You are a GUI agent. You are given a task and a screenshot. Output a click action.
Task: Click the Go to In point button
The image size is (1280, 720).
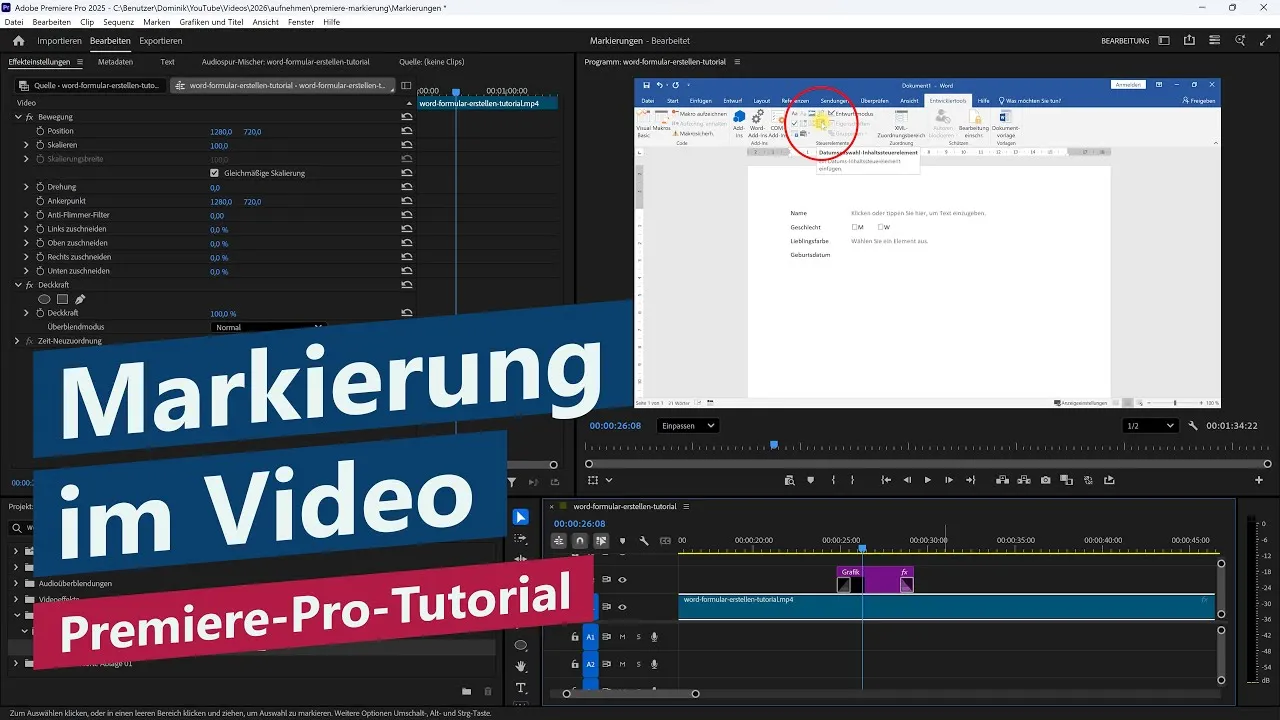pos(885,480)
